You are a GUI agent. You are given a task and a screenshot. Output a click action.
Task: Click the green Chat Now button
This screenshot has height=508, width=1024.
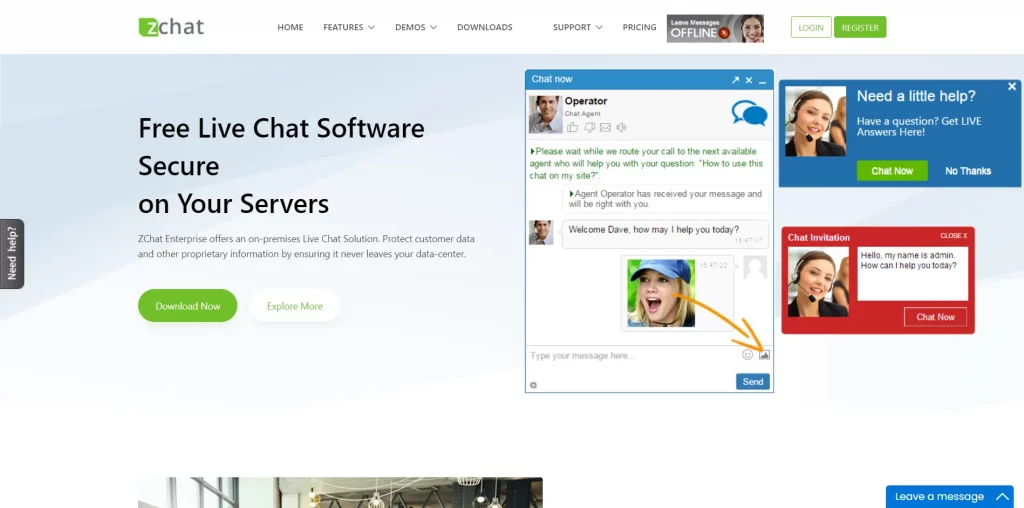[x=892, y=170]
